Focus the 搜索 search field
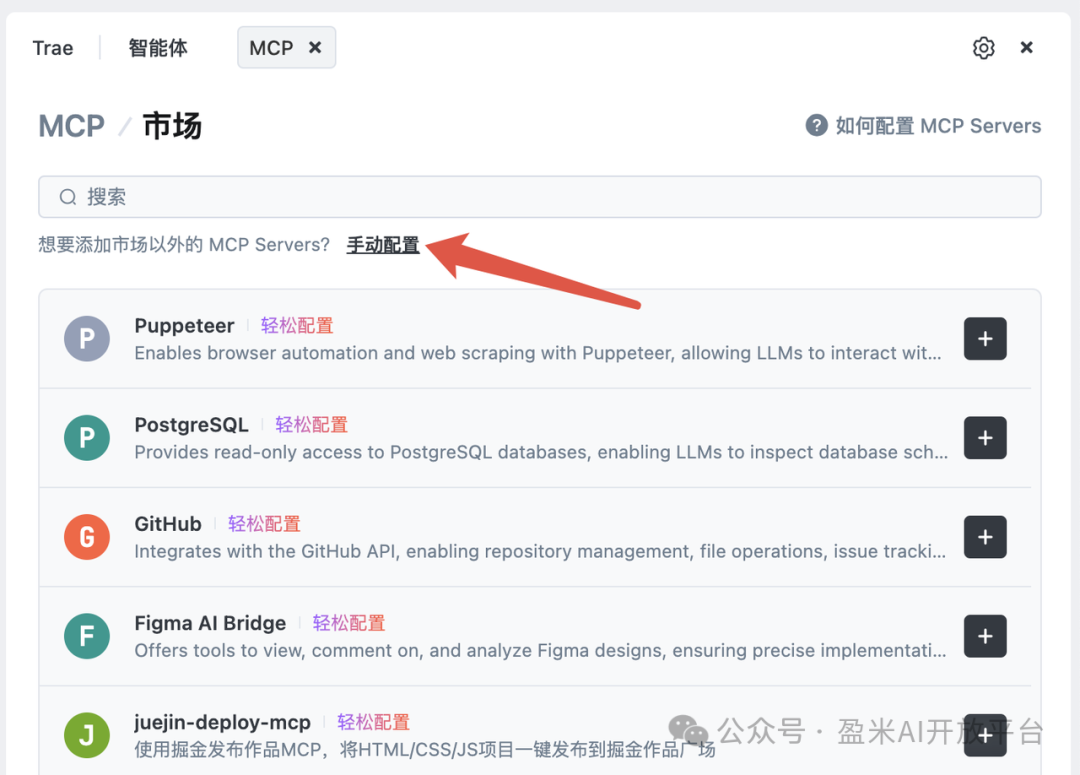The height and width of the screenshot is (775, 1080). pyautogui.click(x=540, y=197)
